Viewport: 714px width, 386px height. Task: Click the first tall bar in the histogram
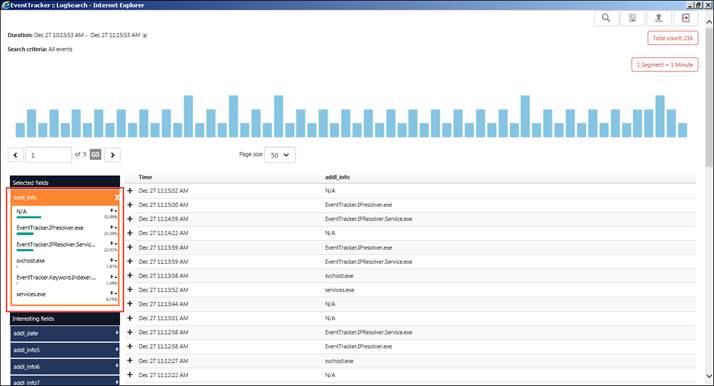(189, 116)
